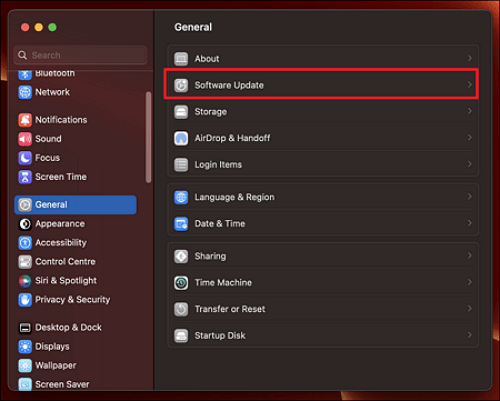Click the Startup Disk icon
This screenshot has height=401, width=500.
click(x=181, y=336)
